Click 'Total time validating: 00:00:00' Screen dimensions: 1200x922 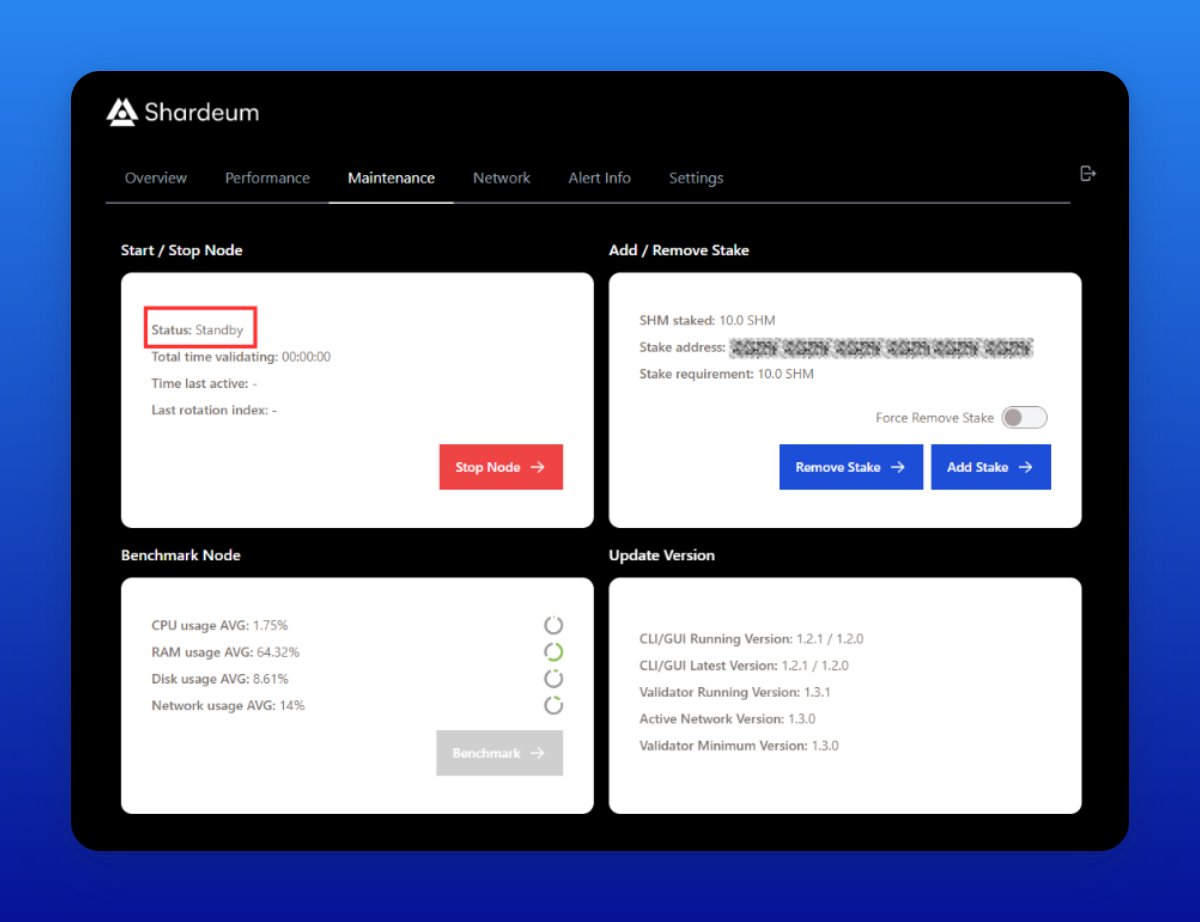[241, 357]
